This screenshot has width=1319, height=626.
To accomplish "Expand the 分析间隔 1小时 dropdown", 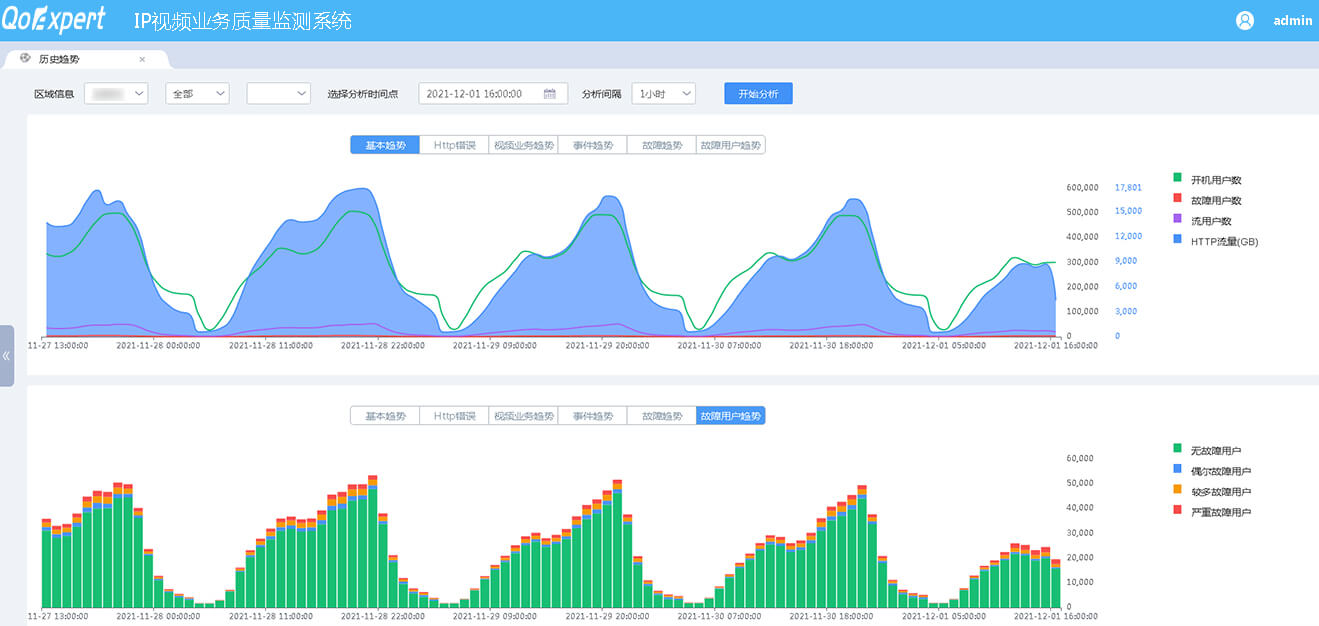I will 663,94.
